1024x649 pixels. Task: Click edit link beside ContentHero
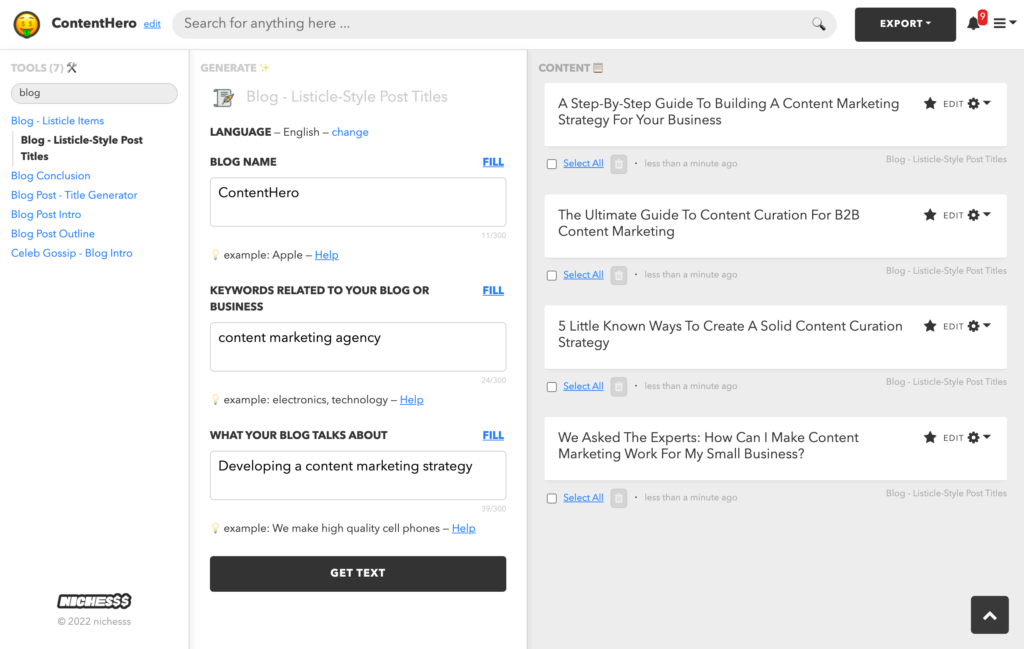pyautogui.click(x=152, y=24)
